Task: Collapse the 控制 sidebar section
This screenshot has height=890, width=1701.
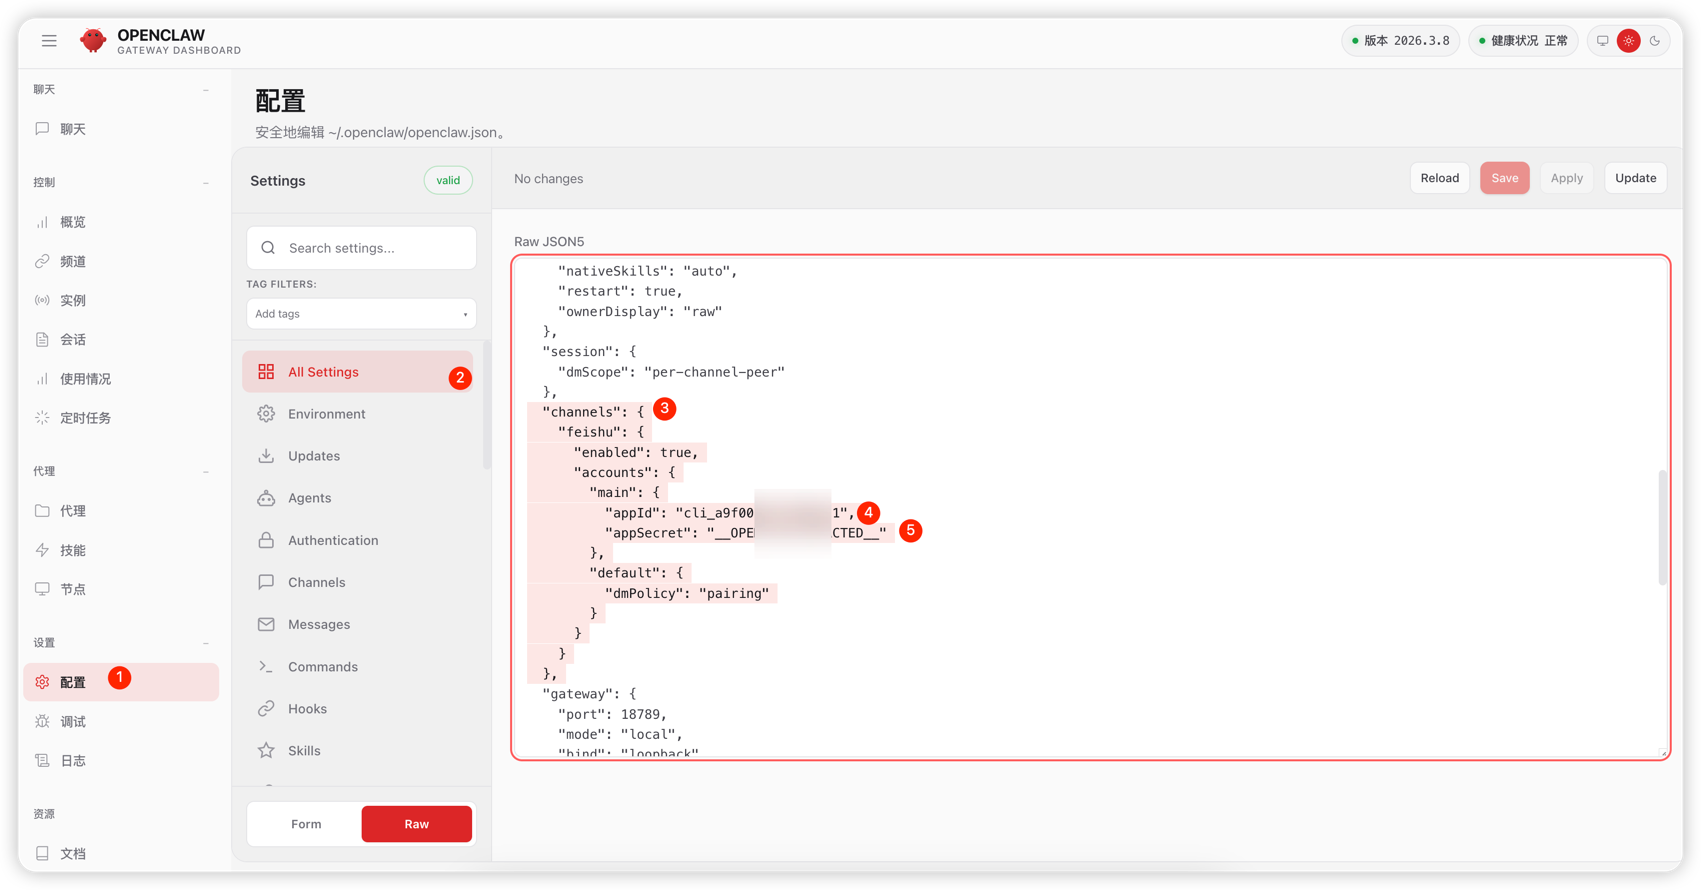Action: click(206, 183)
